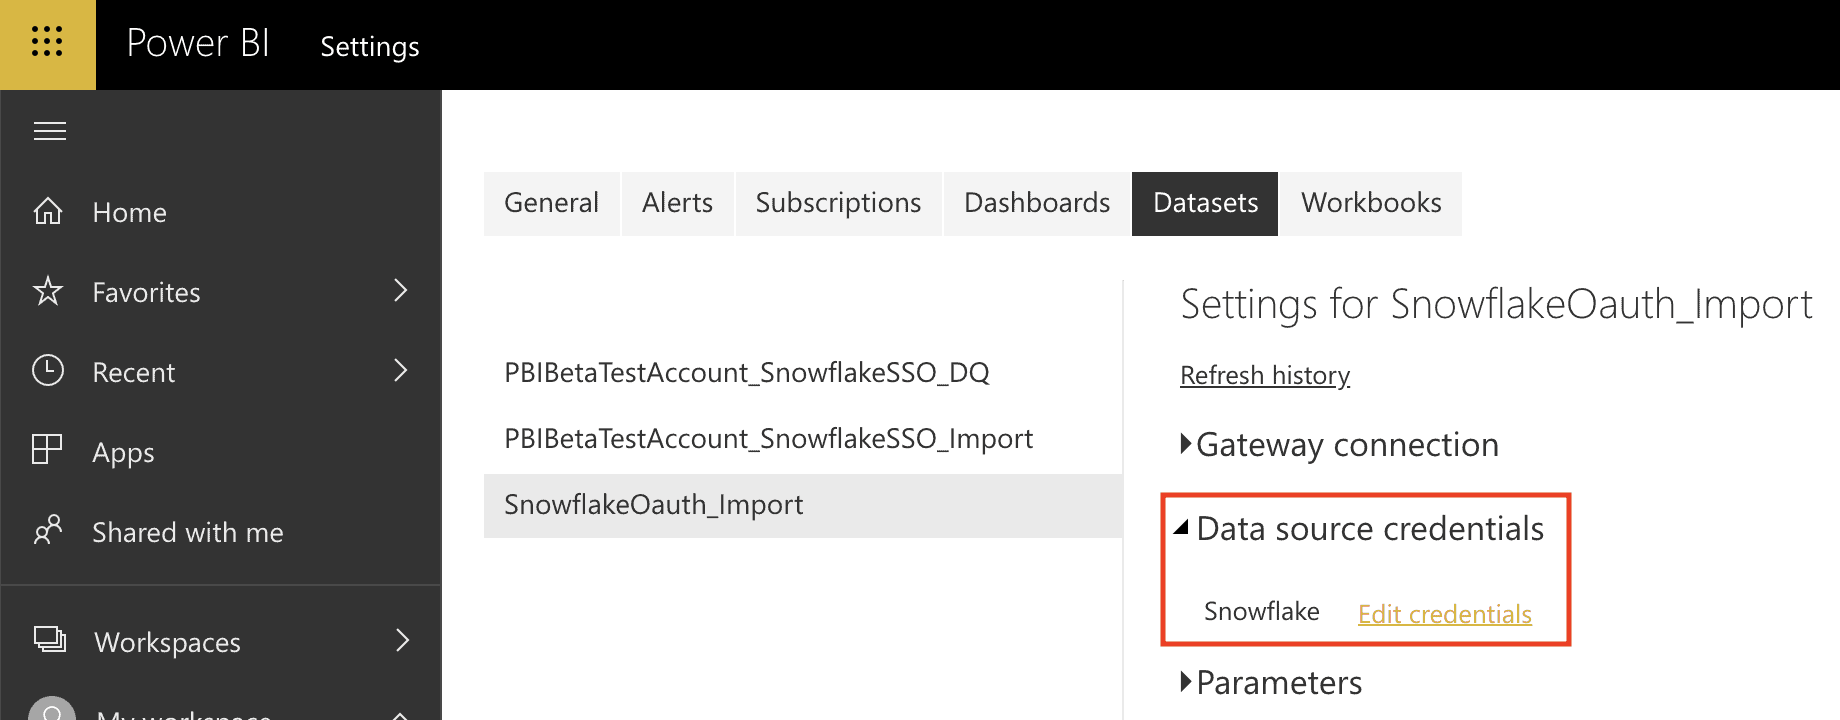This screenshot has width=1840, height=720.
Task: Click the Apps grid icon
Action: tap(47, 450)
